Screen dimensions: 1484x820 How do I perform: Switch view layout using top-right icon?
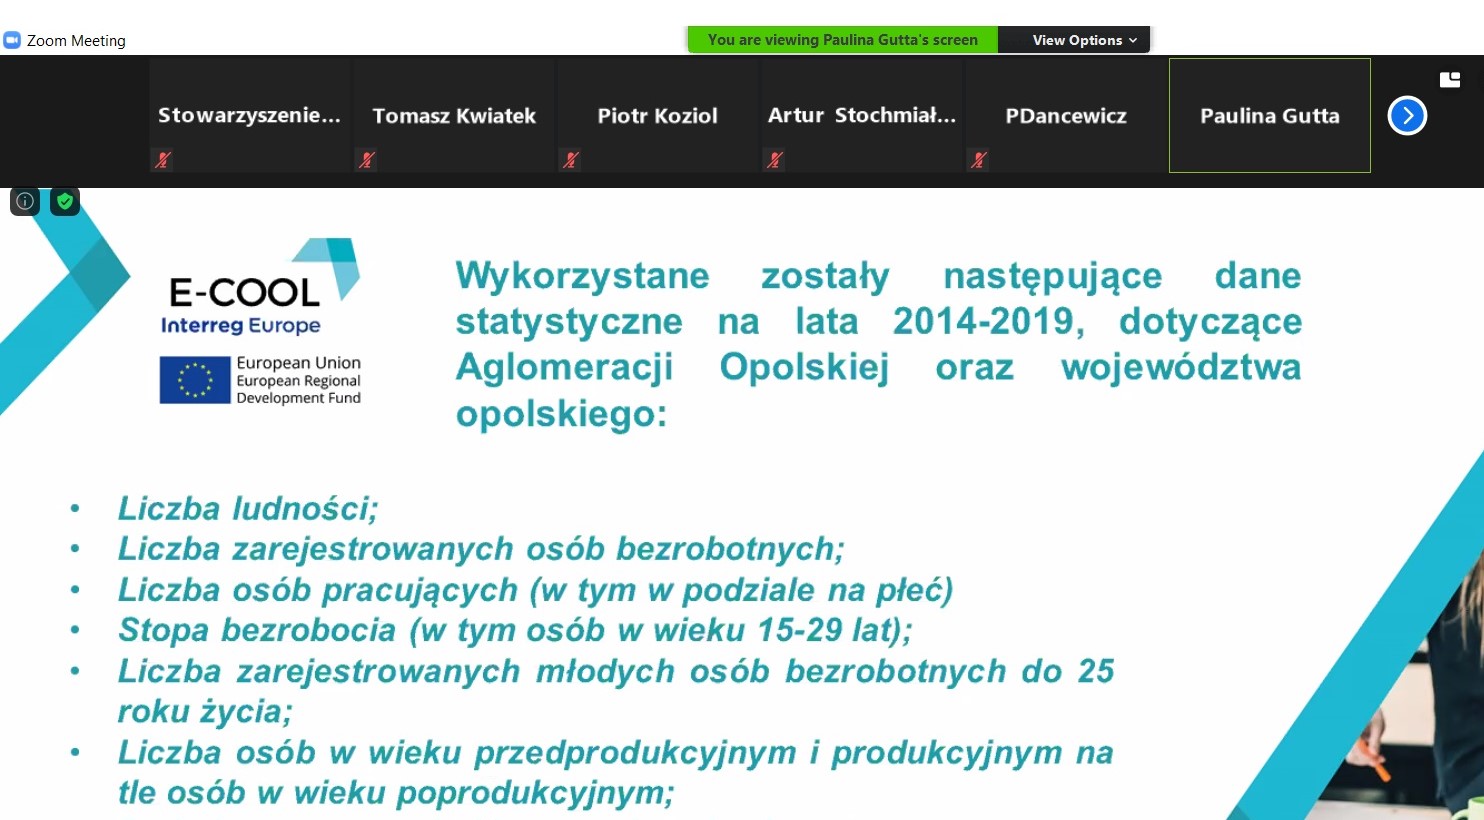(1449, 80)
